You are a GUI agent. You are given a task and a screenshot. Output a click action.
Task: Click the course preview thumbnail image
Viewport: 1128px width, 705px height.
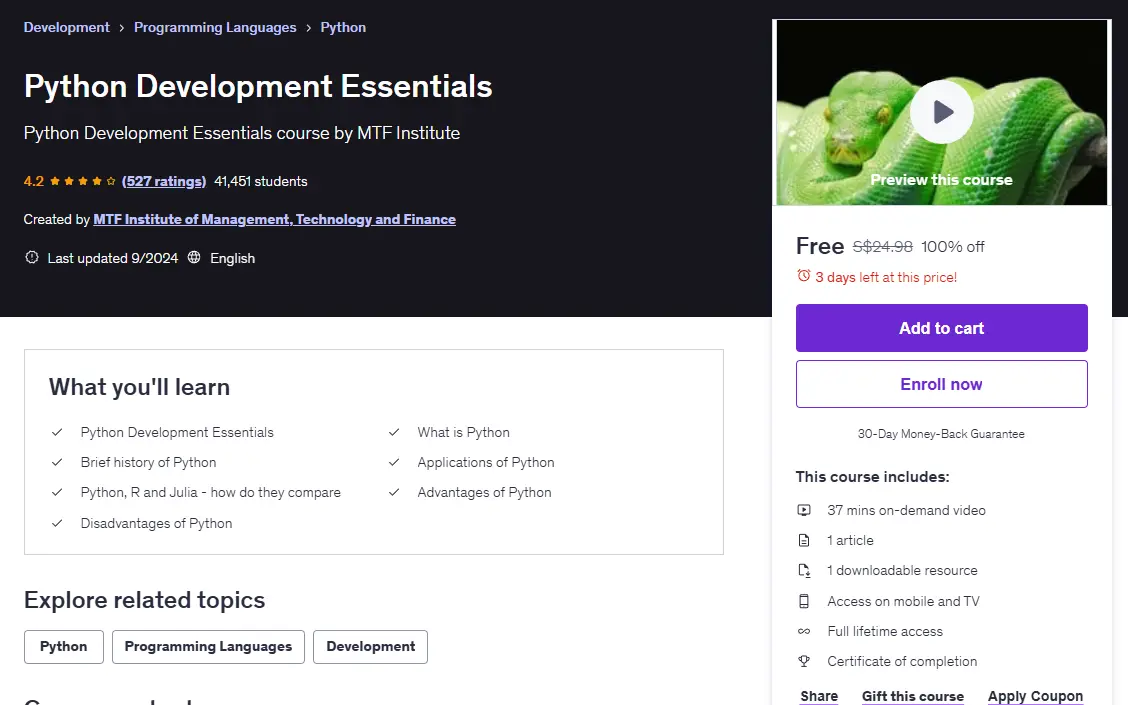coord(941,112)
